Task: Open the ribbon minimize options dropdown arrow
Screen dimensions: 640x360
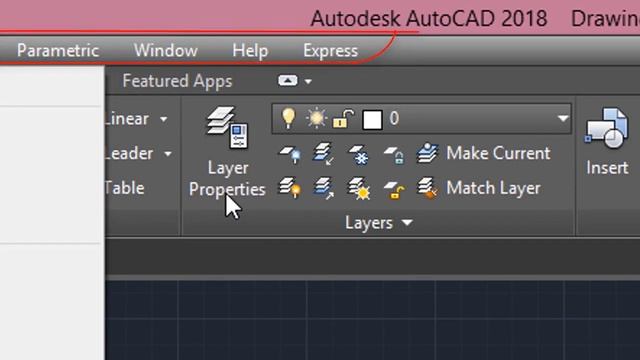Action: (x=308, y=81)
